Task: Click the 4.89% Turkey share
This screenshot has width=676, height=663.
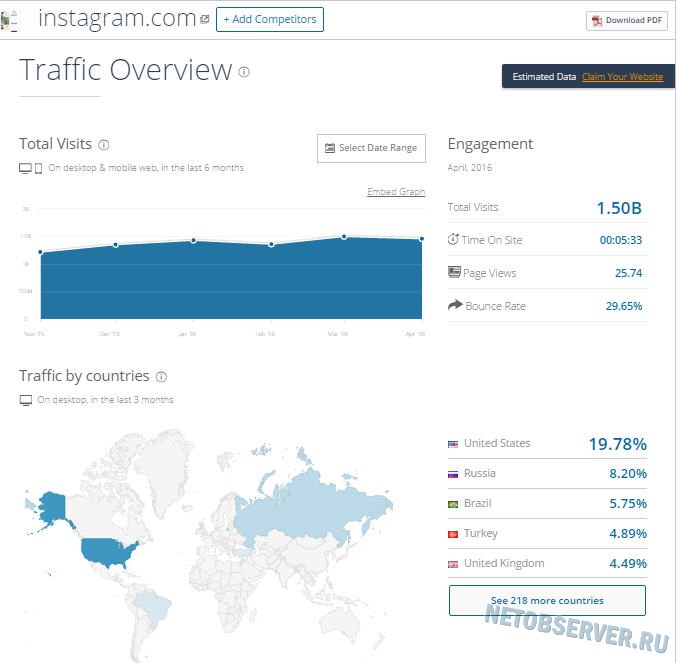Action: coord(628,534)
